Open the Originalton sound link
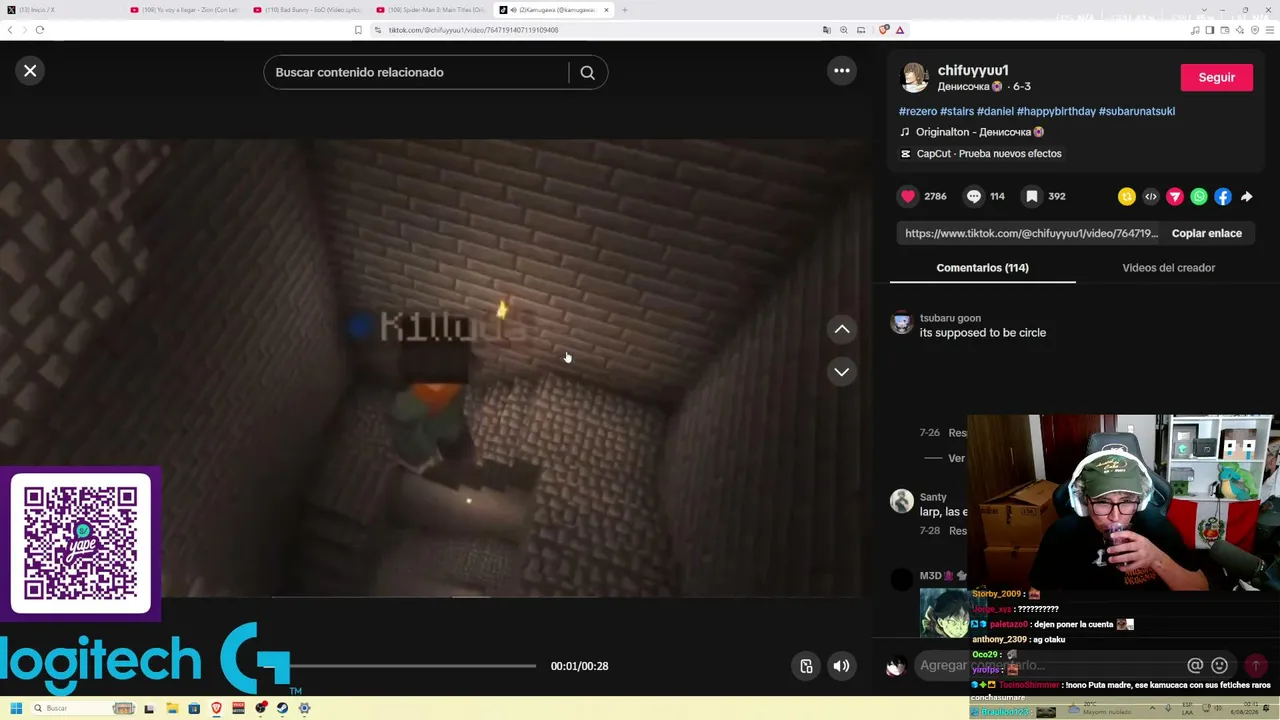The height and width of the screenshot is (720, 1280). click(x=979, y=132)
